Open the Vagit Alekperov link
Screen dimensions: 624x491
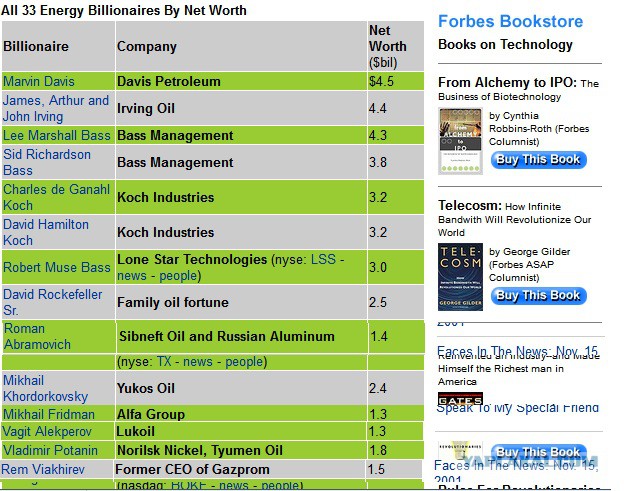point(47,431)
